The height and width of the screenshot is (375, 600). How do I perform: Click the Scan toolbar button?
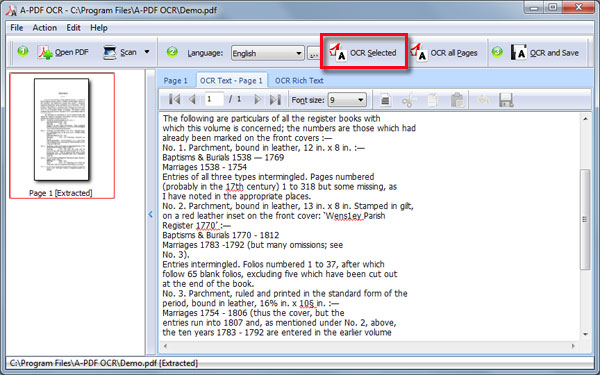click(x=120, y=52)
